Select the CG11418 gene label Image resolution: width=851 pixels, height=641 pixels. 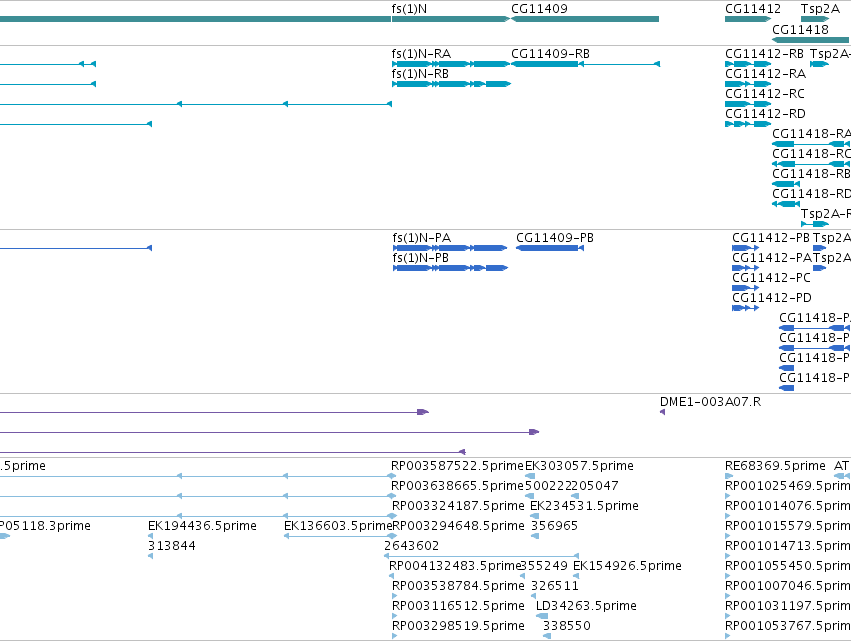coord(800,29)
